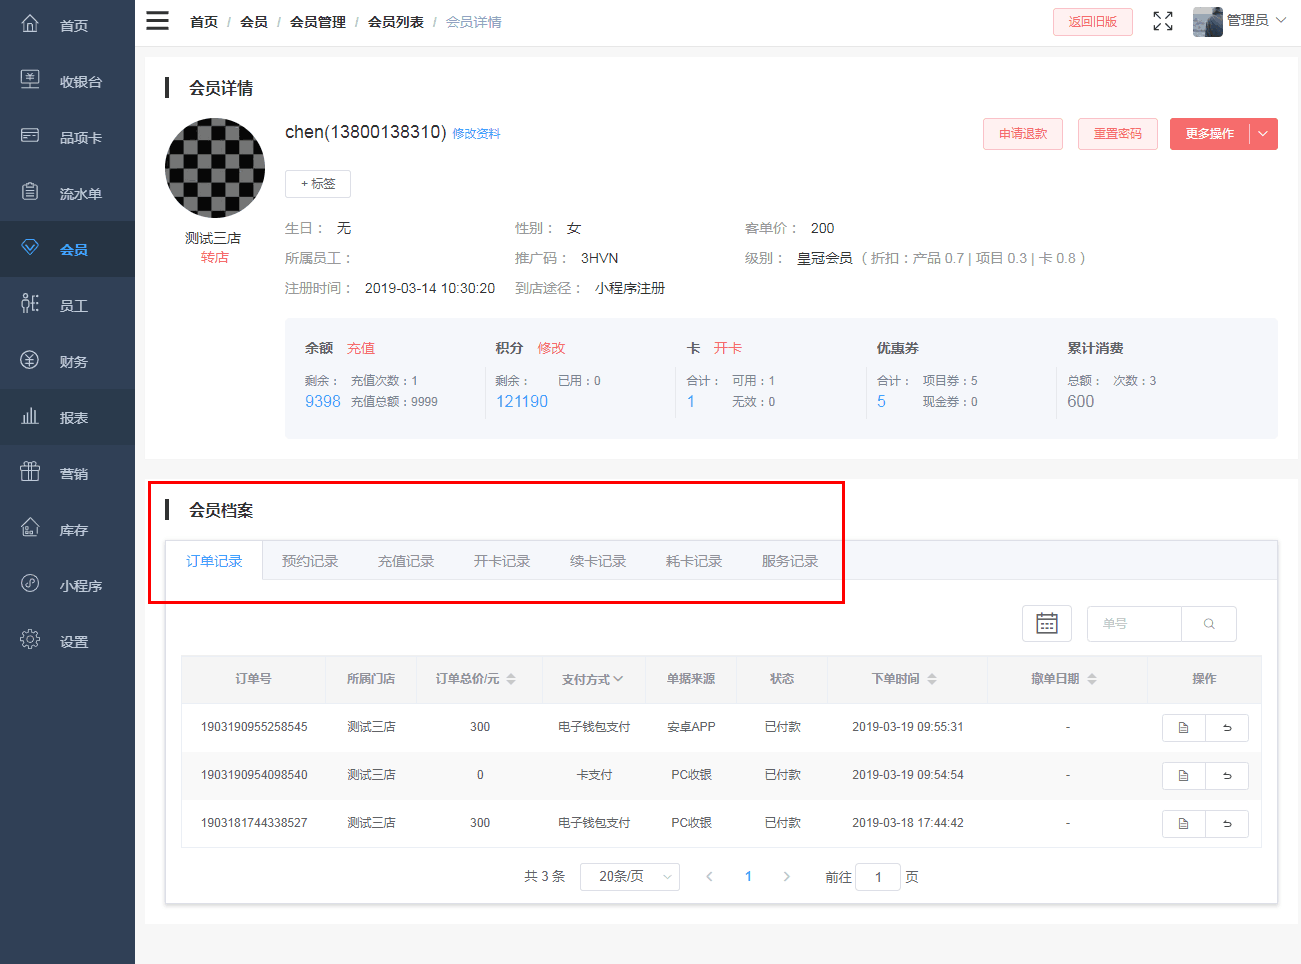View details of order 1903181744338527
Viewport: 1301px width, 964px height.
click(1184, 824)
